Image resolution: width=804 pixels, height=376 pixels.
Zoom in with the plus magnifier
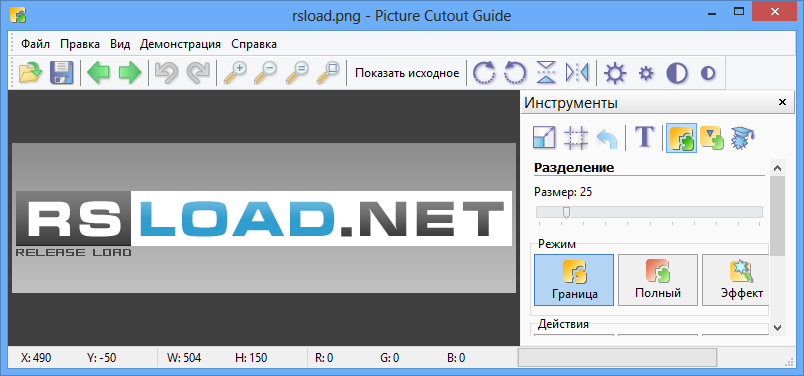(235, 73)
